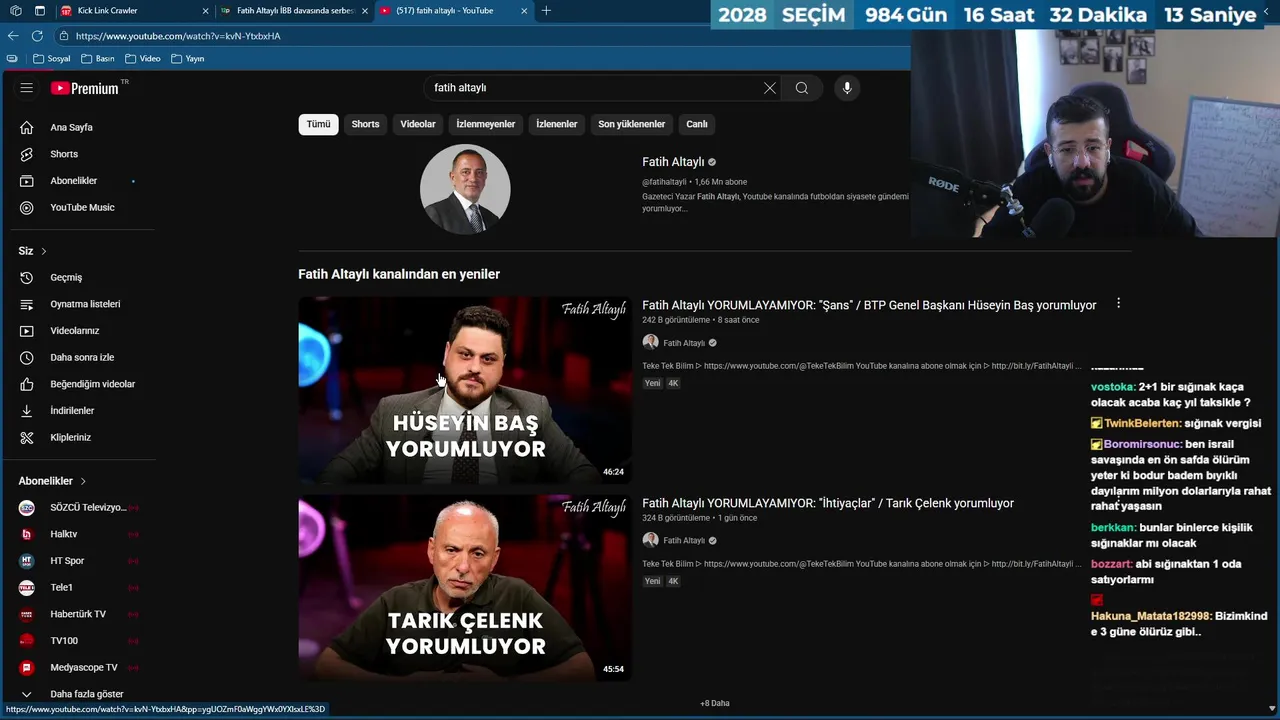Viewport: 1280px width, 720px height.
Task: Select the İzlenenler filter chip
Action: (x=557, y=124)
